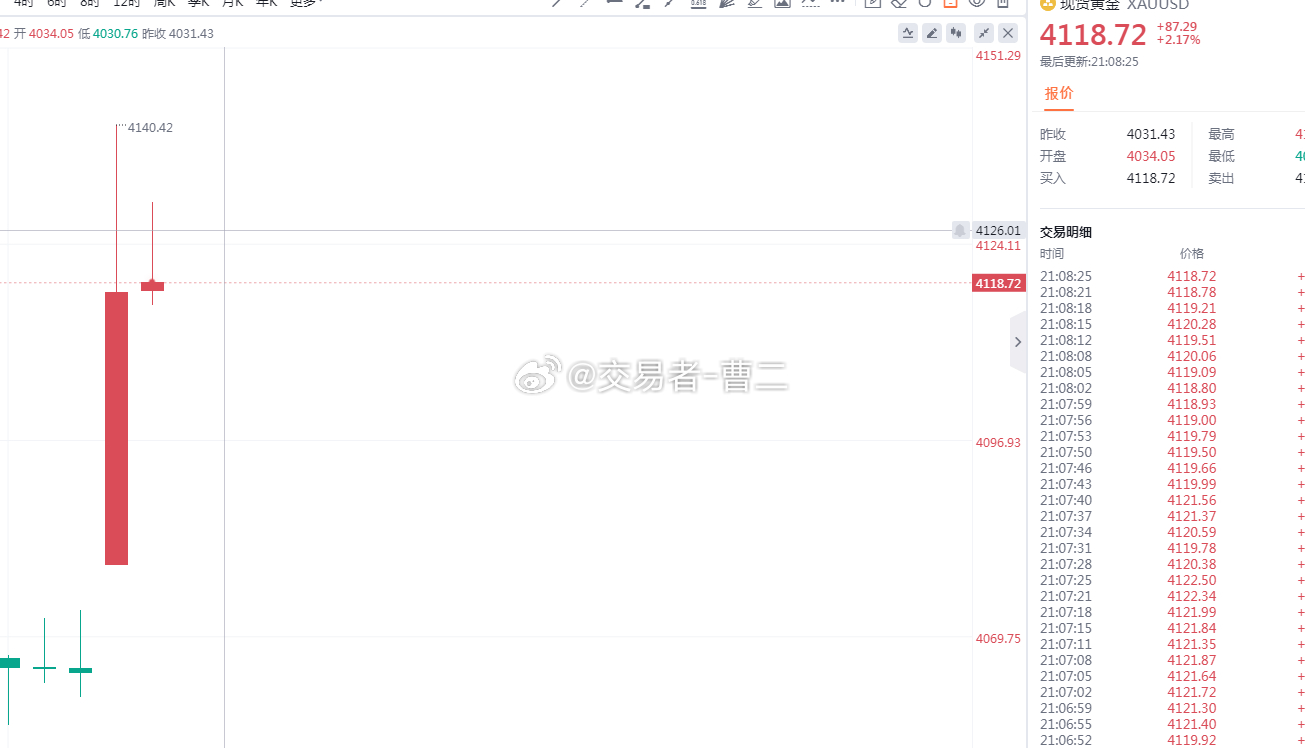Open the chart indicators icon
Image resolution: width=1305 pixels, height=748 pixels.
(907, 33)
